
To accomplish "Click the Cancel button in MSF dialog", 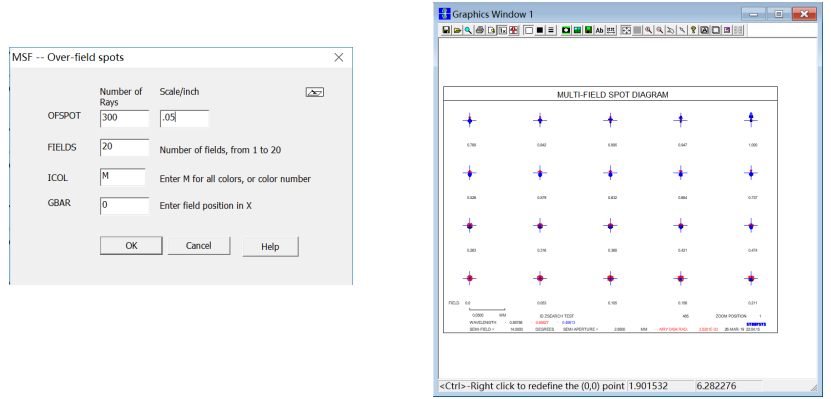I will (199, 246).
